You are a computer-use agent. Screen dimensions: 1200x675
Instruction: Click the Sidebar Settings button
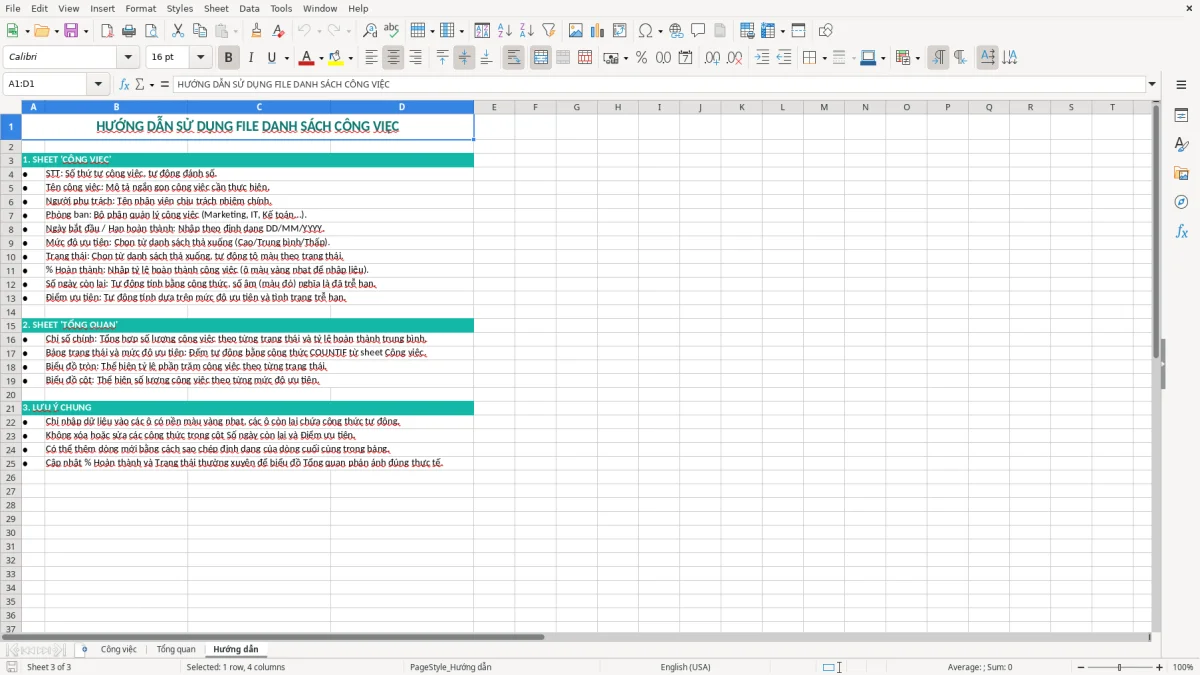coord(1181,86)
